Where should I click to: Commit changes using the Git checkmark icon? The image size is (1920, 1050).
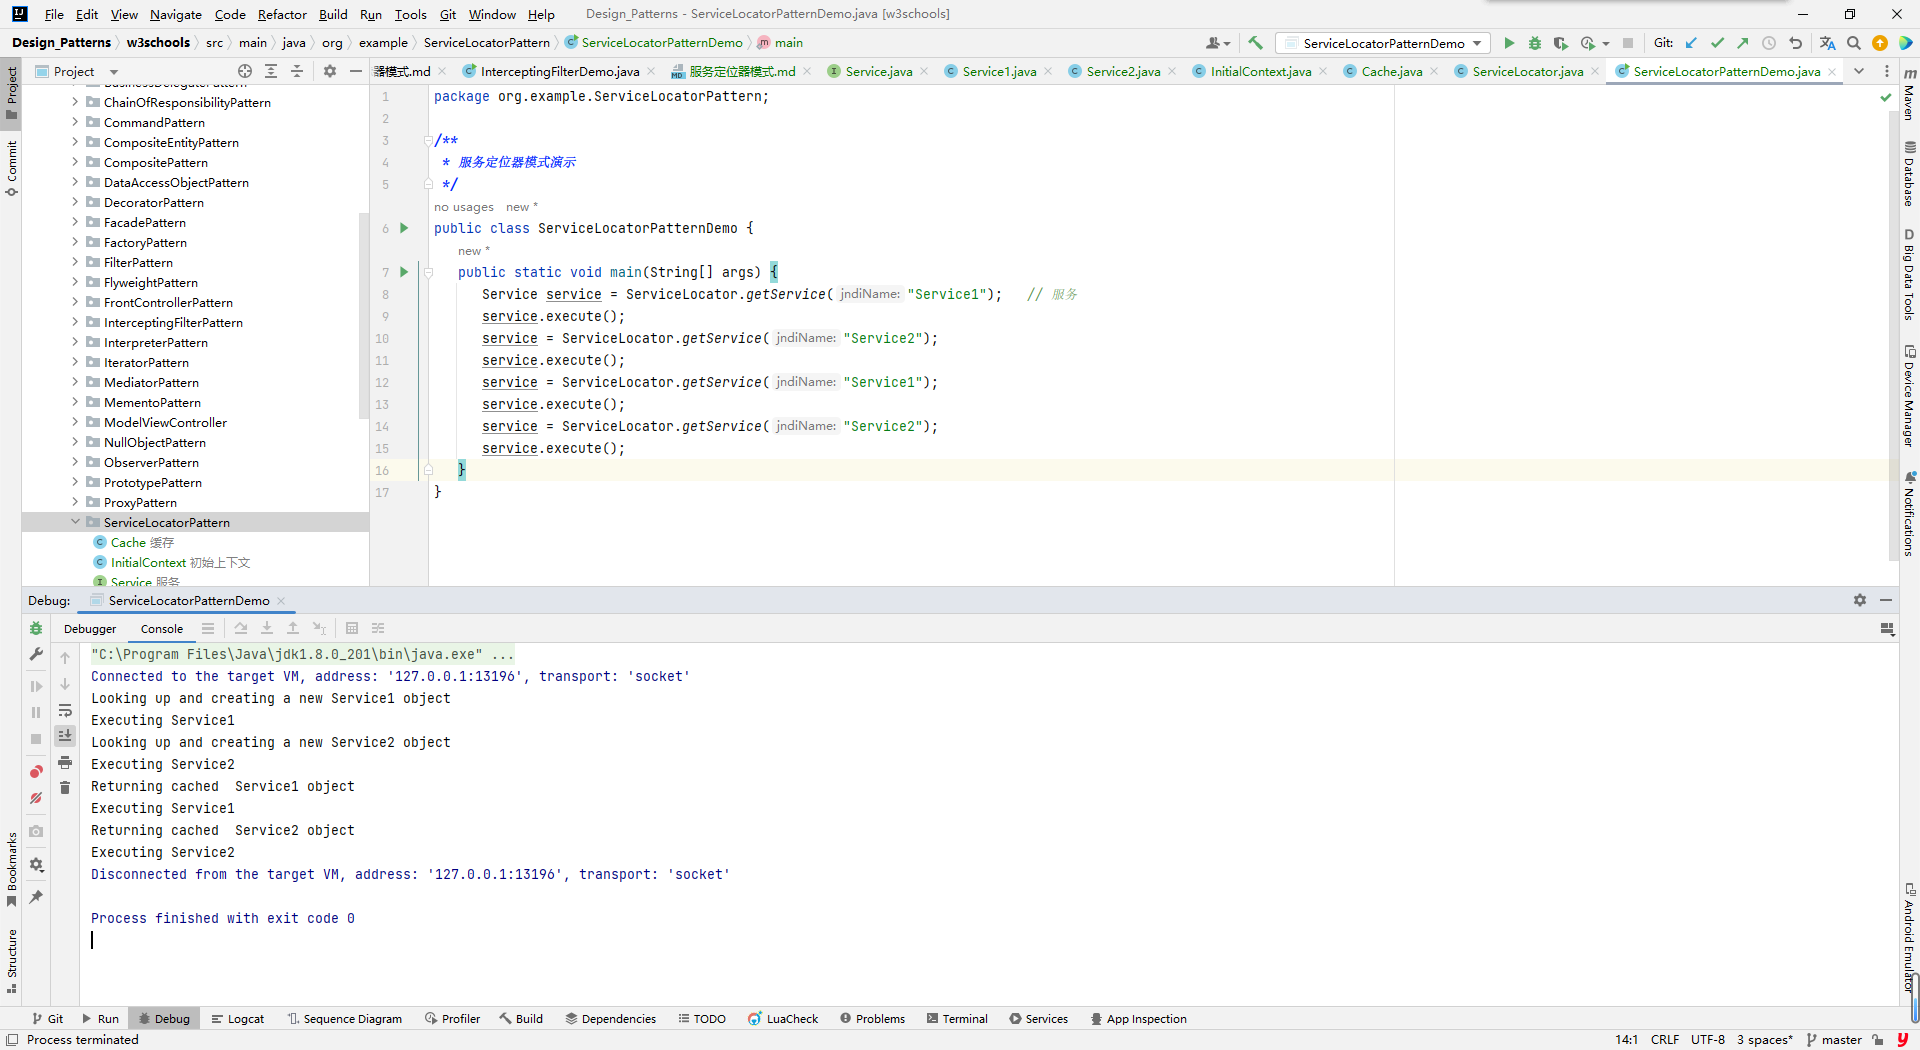(x=1717, y=43)
